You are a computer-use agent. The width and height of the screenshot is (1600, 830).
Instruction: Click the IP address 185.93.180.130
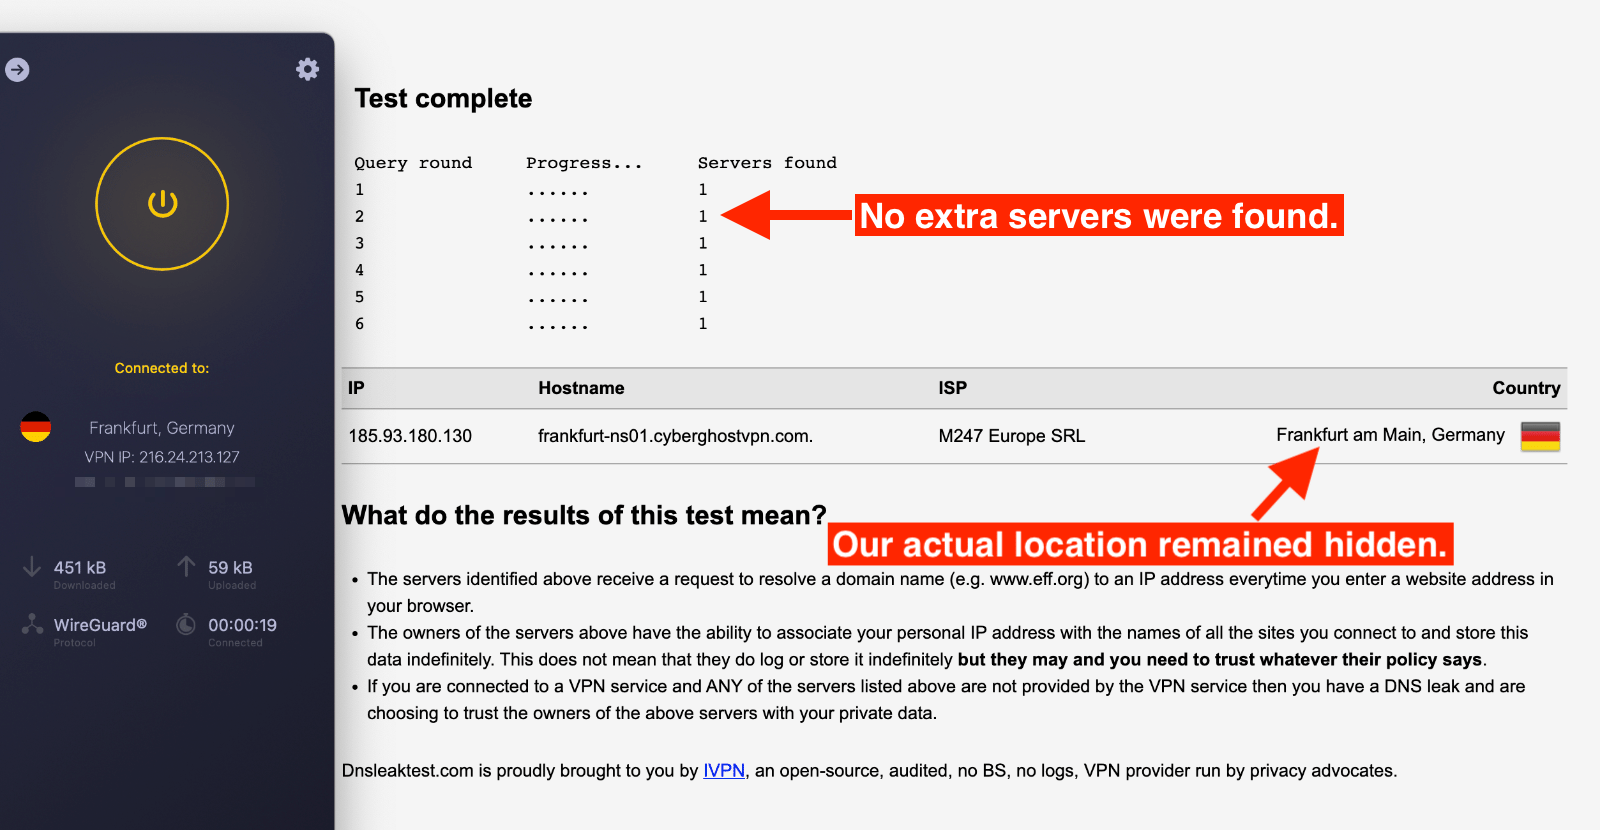[410, 436]
